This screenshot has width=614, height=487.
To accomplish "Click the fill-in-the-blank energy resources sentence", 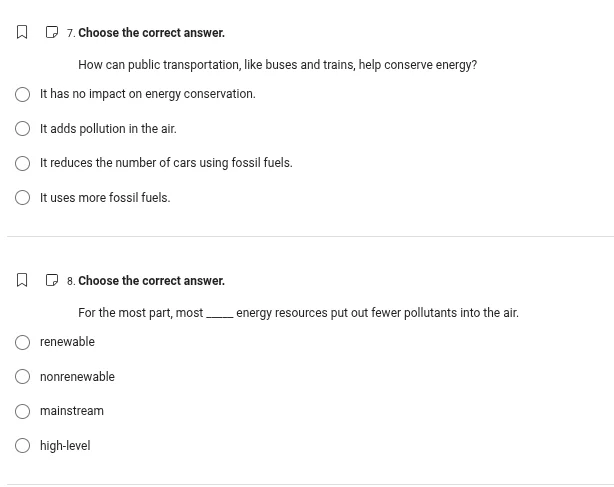I will [x=298, y=313].
